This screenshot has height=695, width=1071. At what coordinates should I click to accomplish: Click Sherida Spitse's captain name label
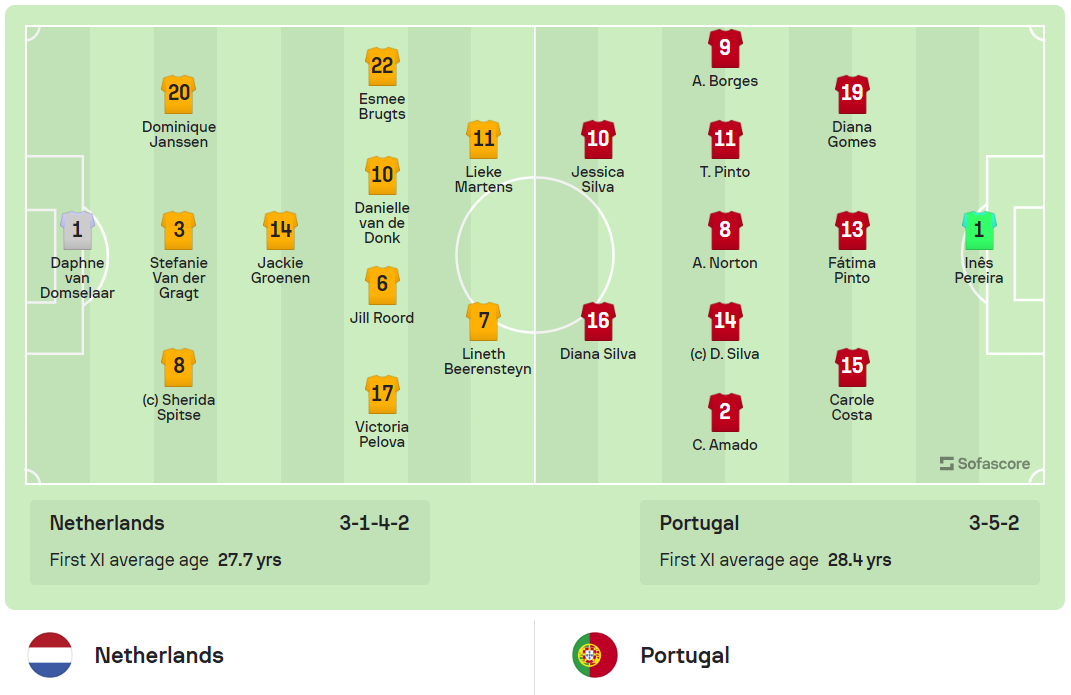[179, 407]
